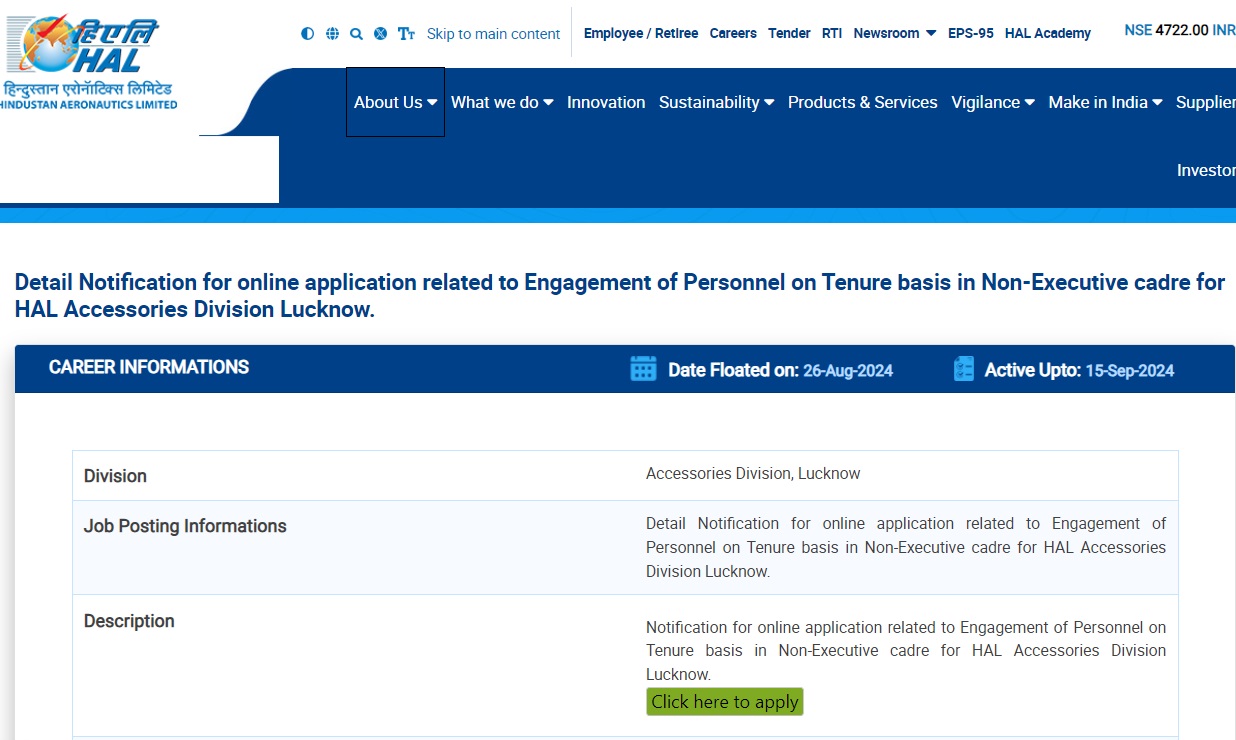Expand the Newsroom dropdown
This screenshot has width=1236, height=740.
pyautogui.click(x=895, y=33)
